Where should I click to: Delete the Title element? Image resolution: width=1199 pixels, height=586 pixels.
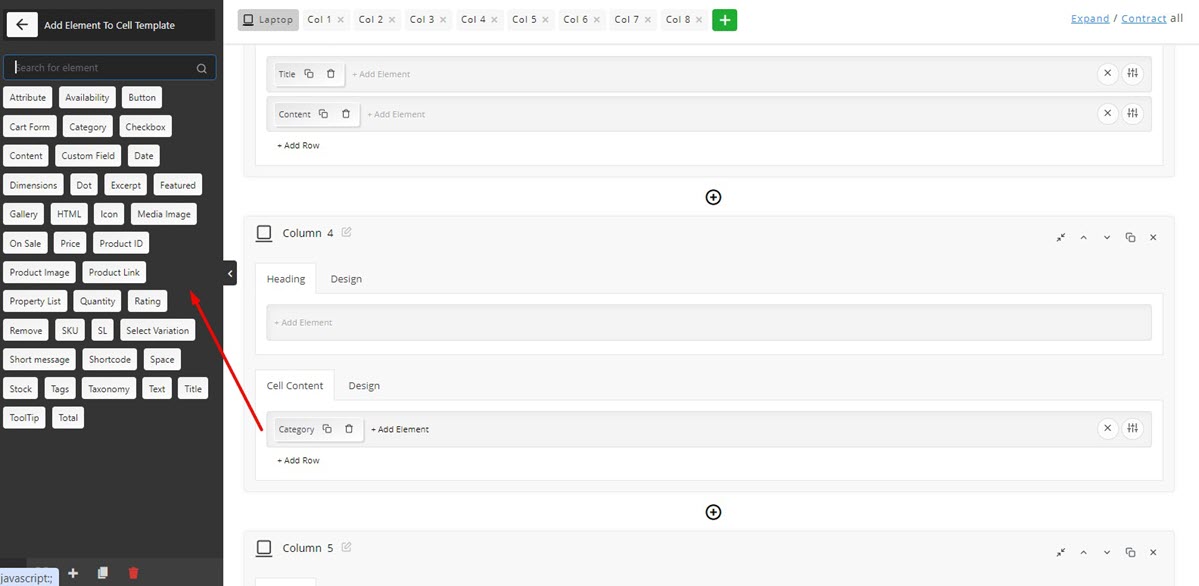(330, 74)
